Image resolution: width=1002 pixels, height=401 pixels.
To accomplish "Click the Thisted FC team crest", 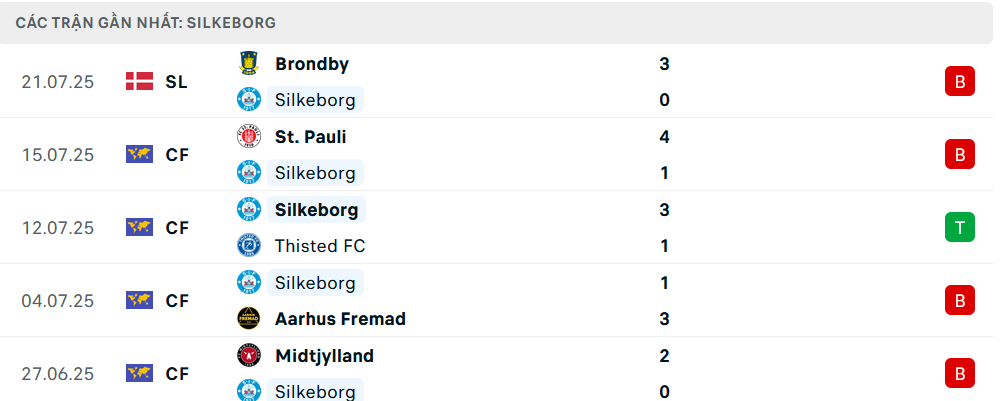I will (249, 246).
